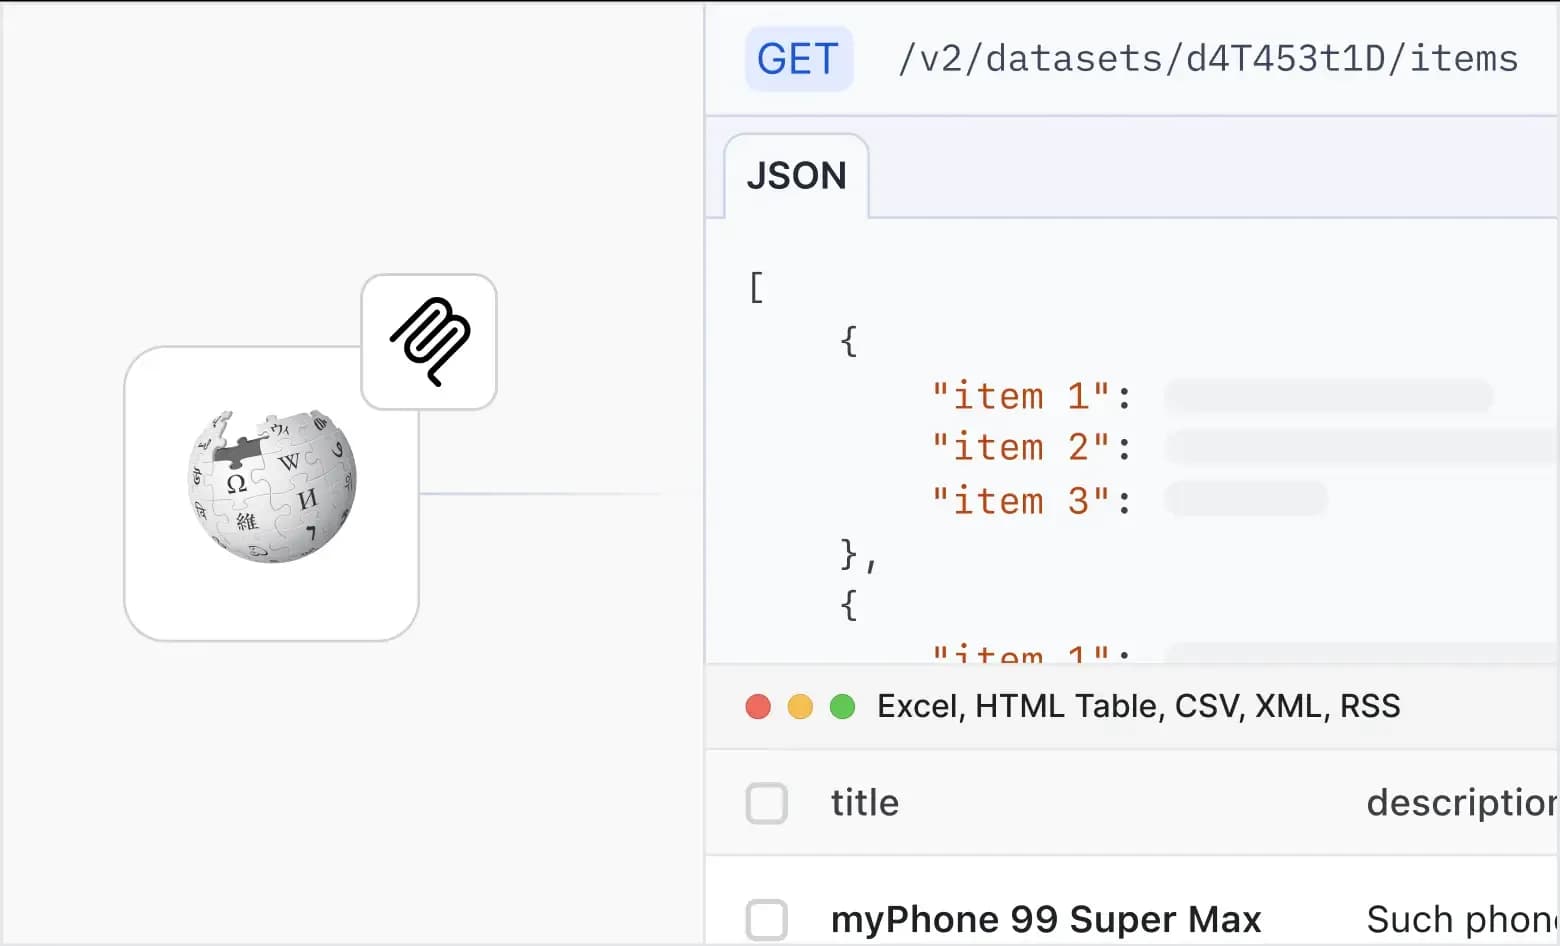The height and width of the screenshot is (946, 1560).
Task: Click the title column header
Action: pos(864,803)
